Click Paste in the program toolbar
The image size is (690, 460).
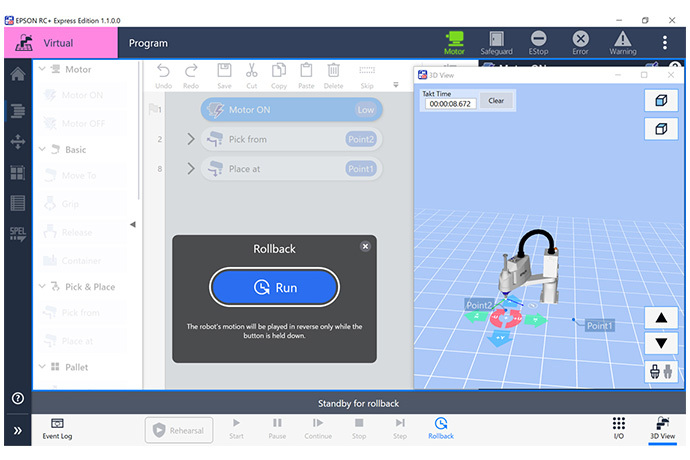(306, 76)
